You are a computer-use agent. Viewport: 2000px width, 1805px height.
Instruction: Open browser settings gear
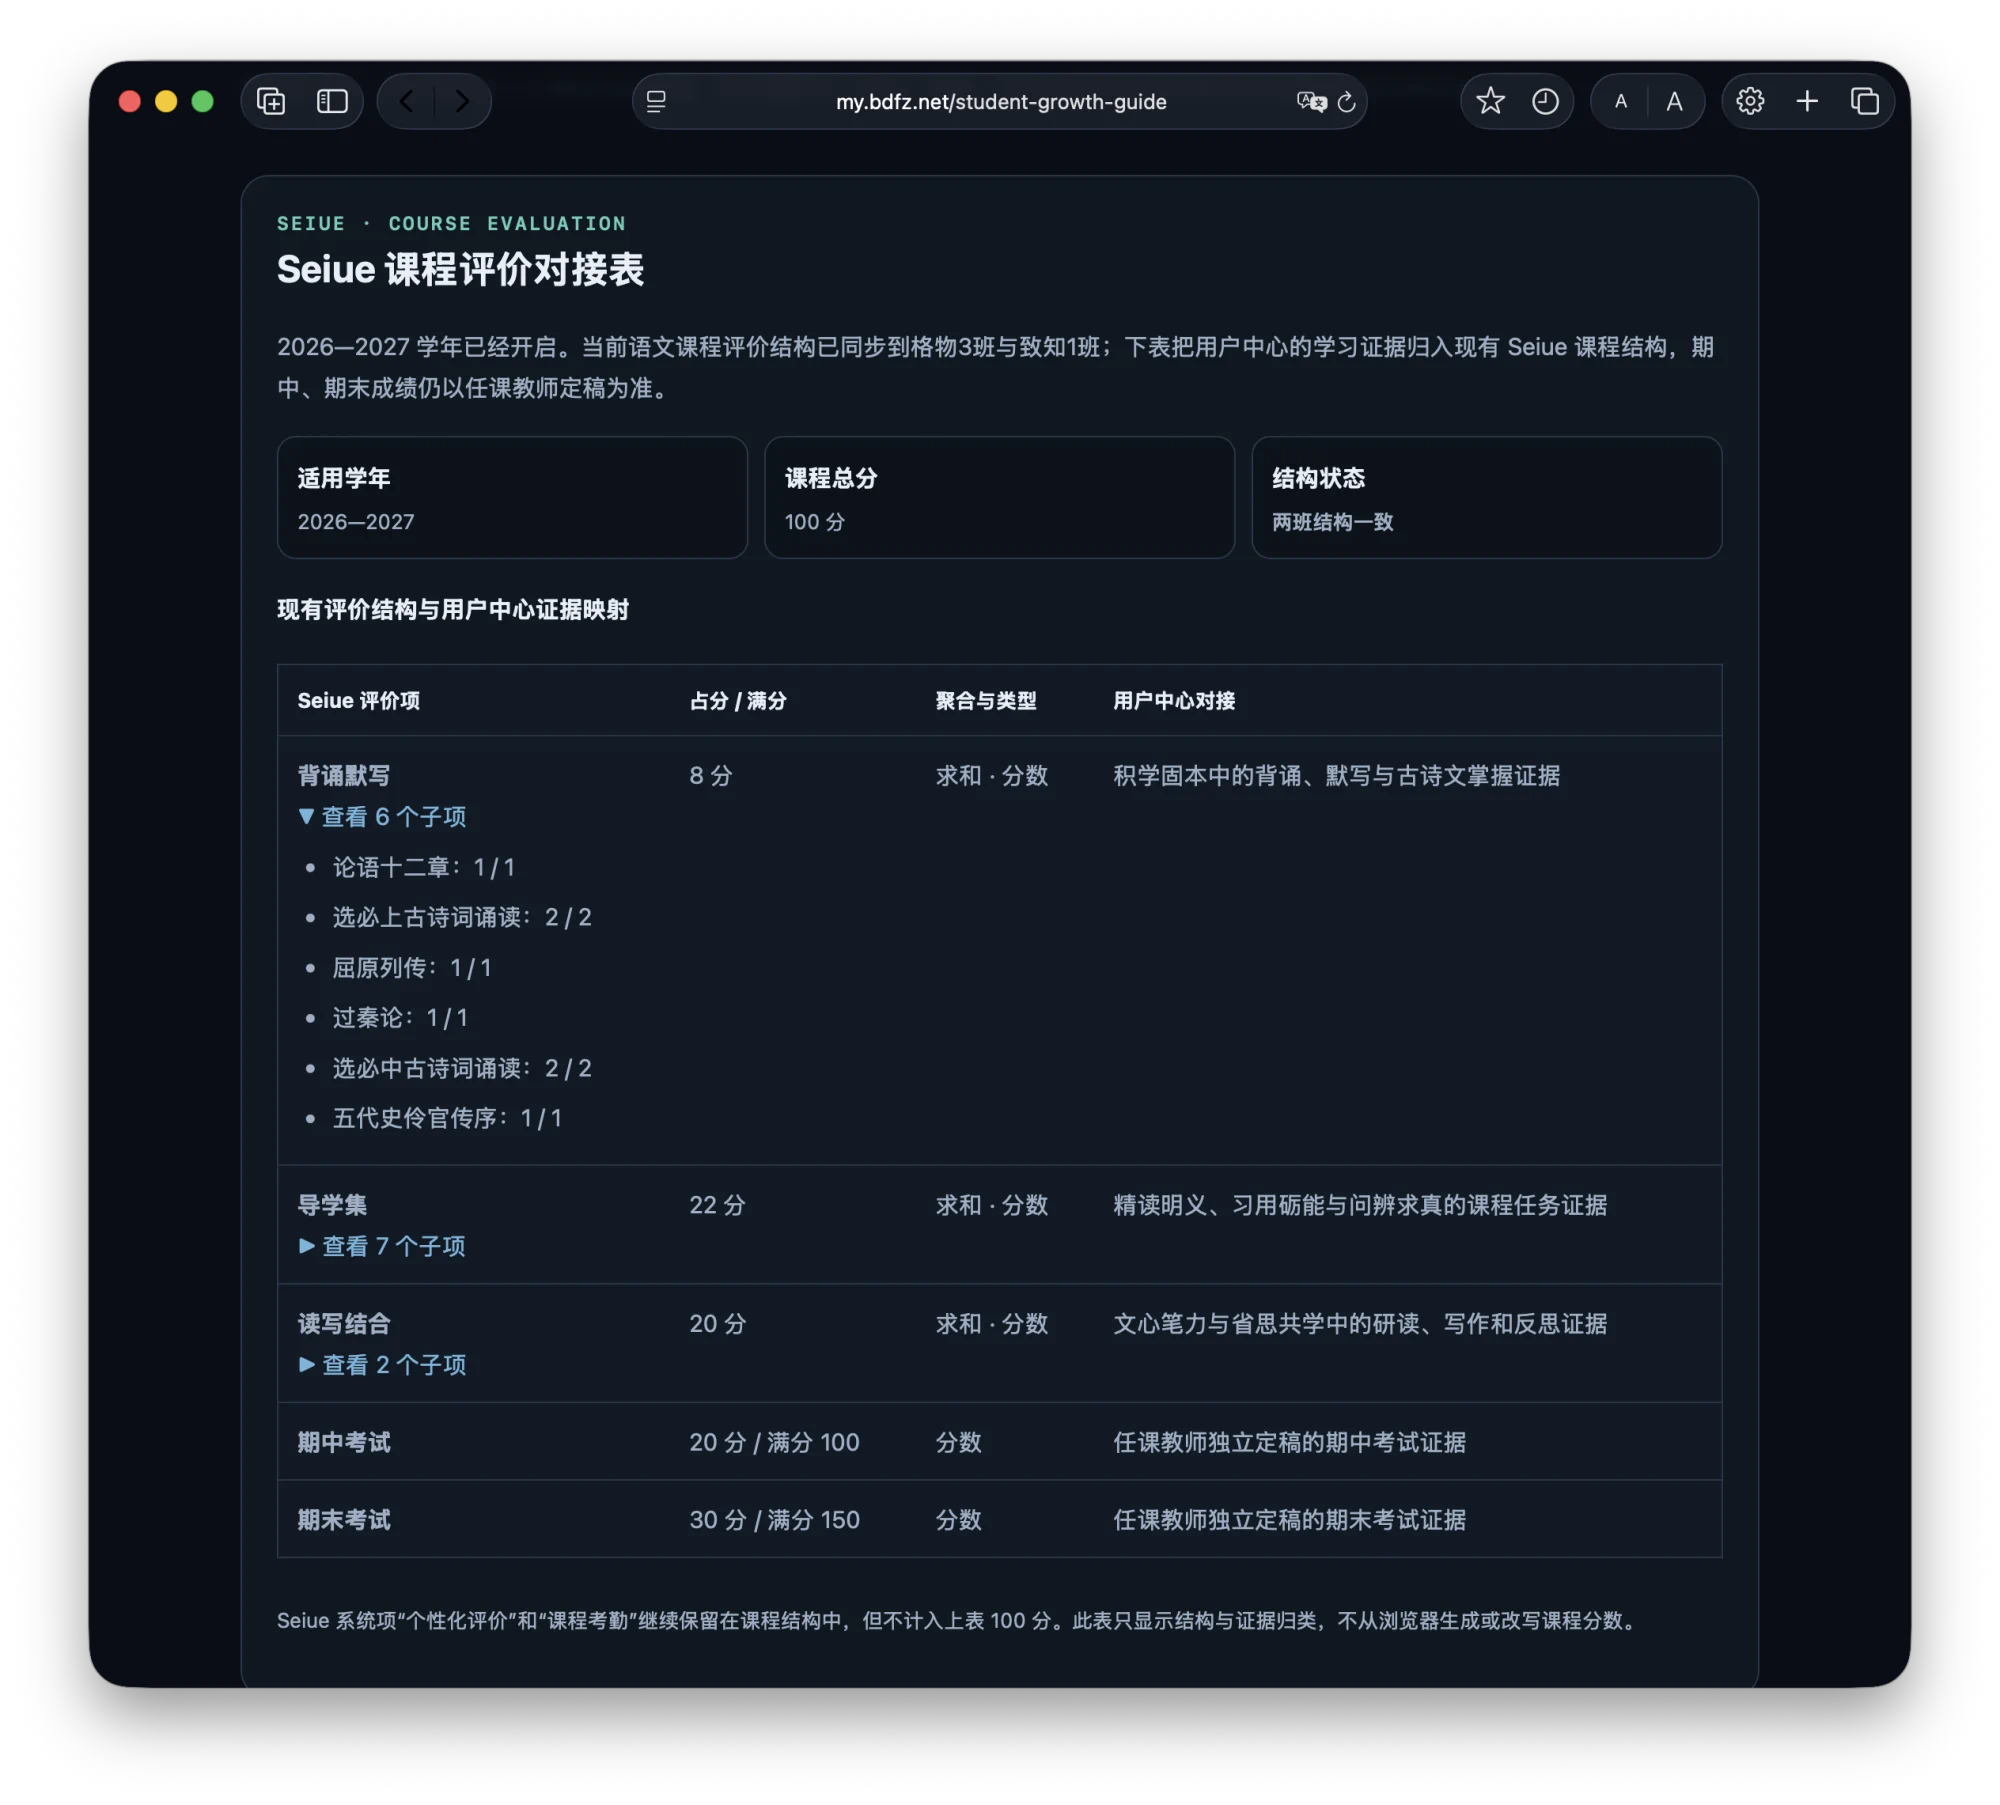pyautogui.click(x=1750, y=101)
